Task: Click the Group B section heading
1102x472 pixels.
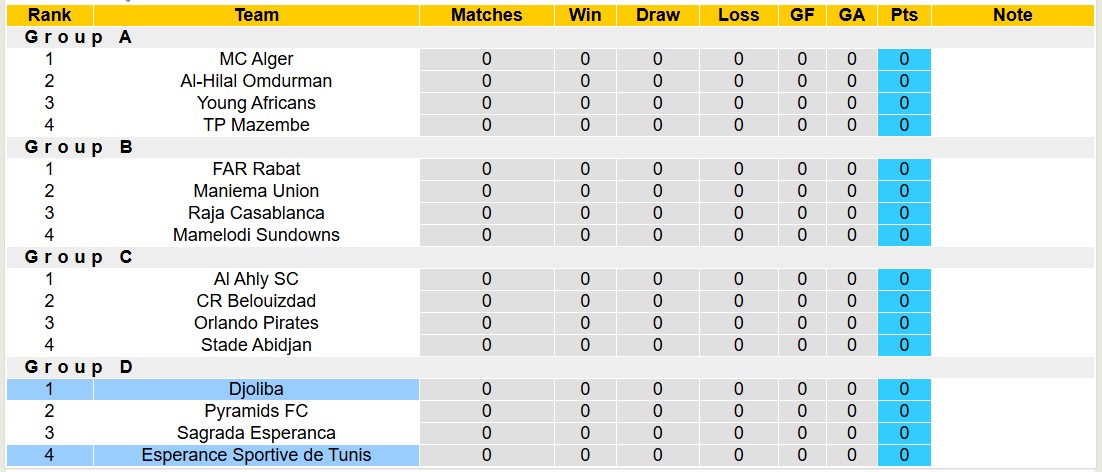Action: (x=79, y=147)
